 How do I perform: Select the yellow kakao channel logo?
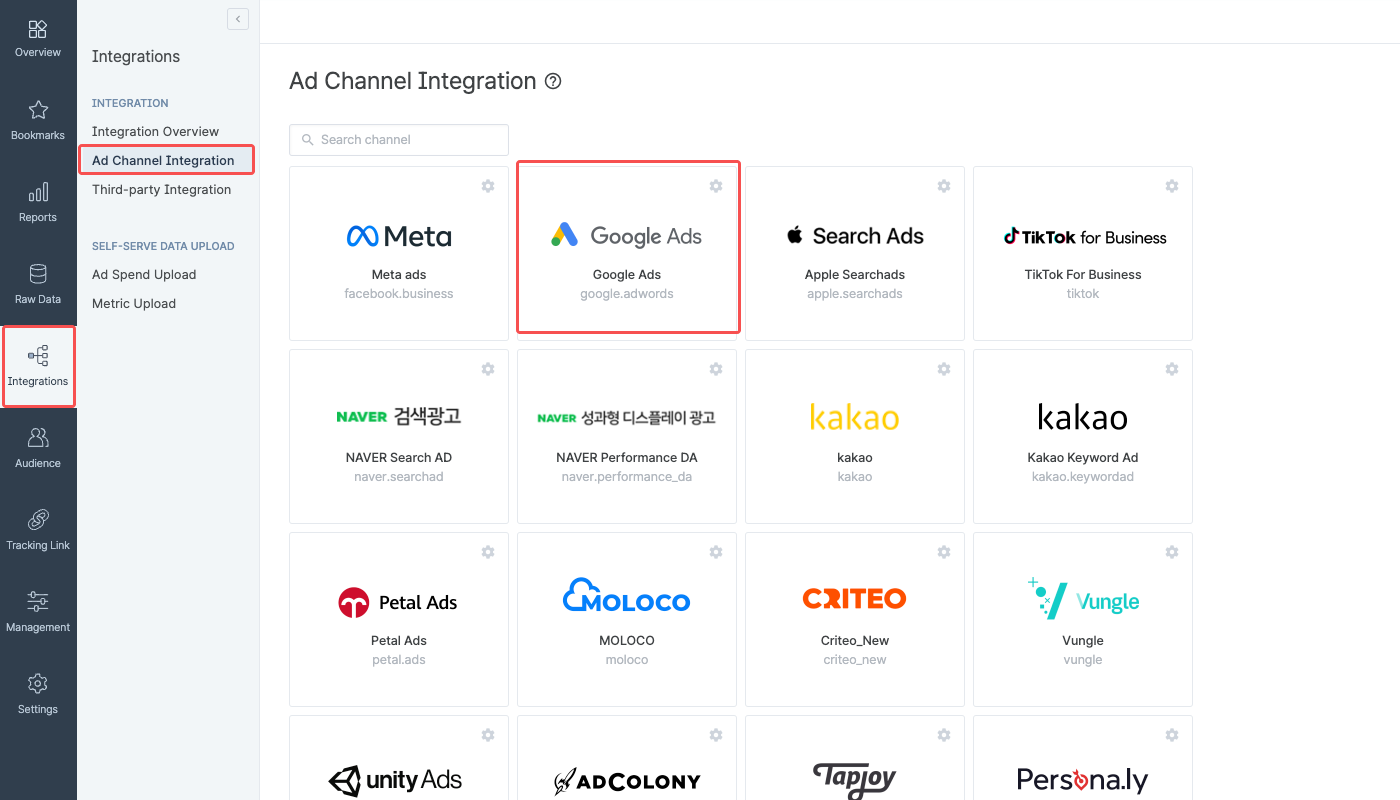pyautogui.click(x=855, y=417)
